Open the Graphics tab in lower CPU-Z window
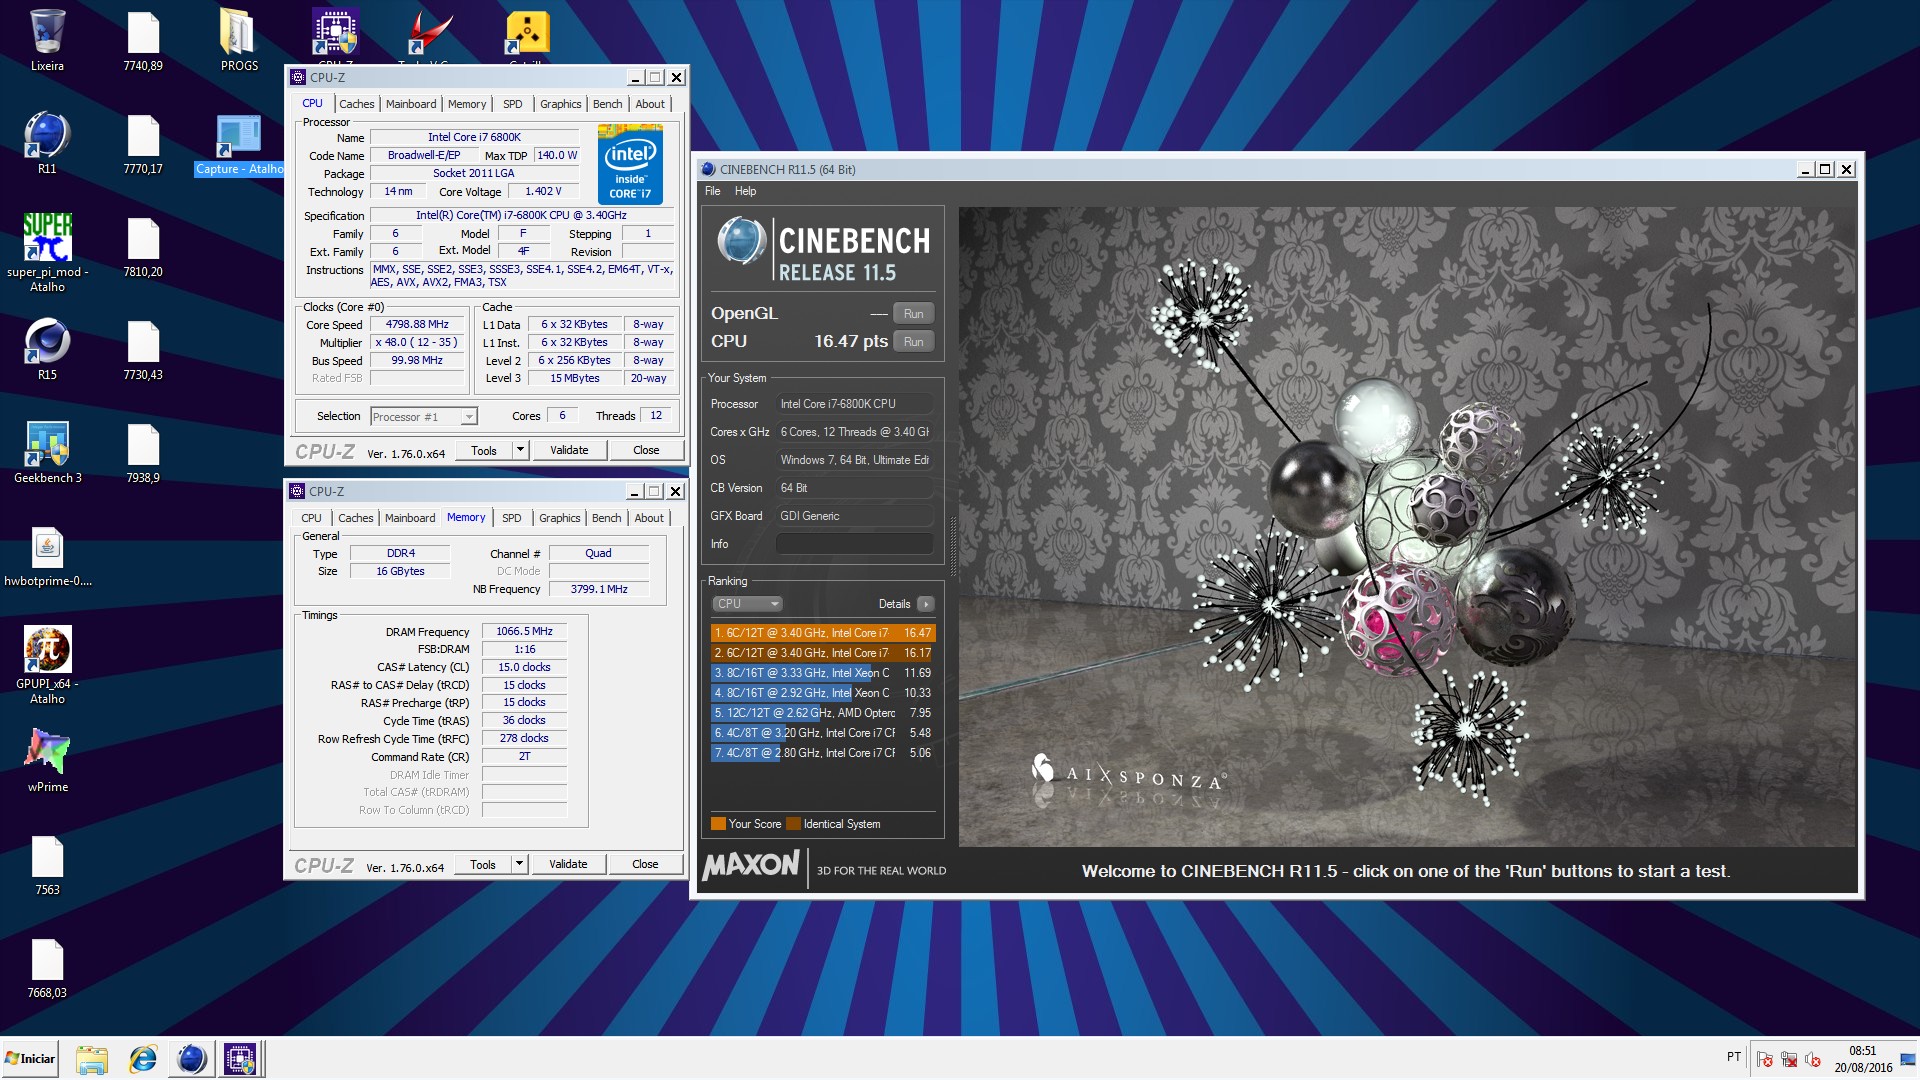Viewport: 1920px width, 1080px height. click(559, 518)
